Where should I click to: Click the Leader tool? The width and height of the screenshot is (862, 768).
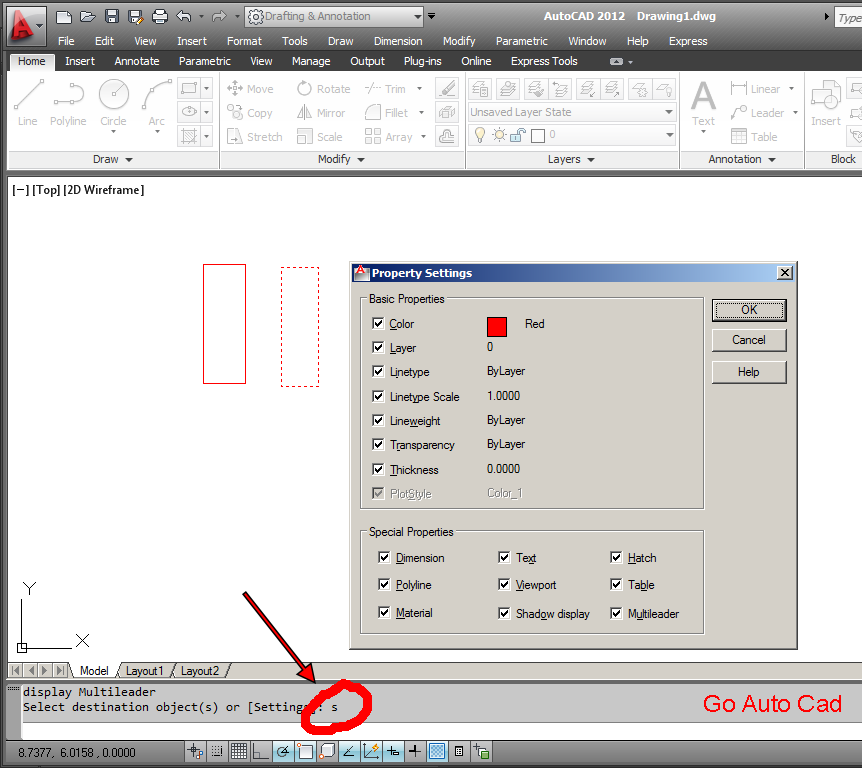757,113
